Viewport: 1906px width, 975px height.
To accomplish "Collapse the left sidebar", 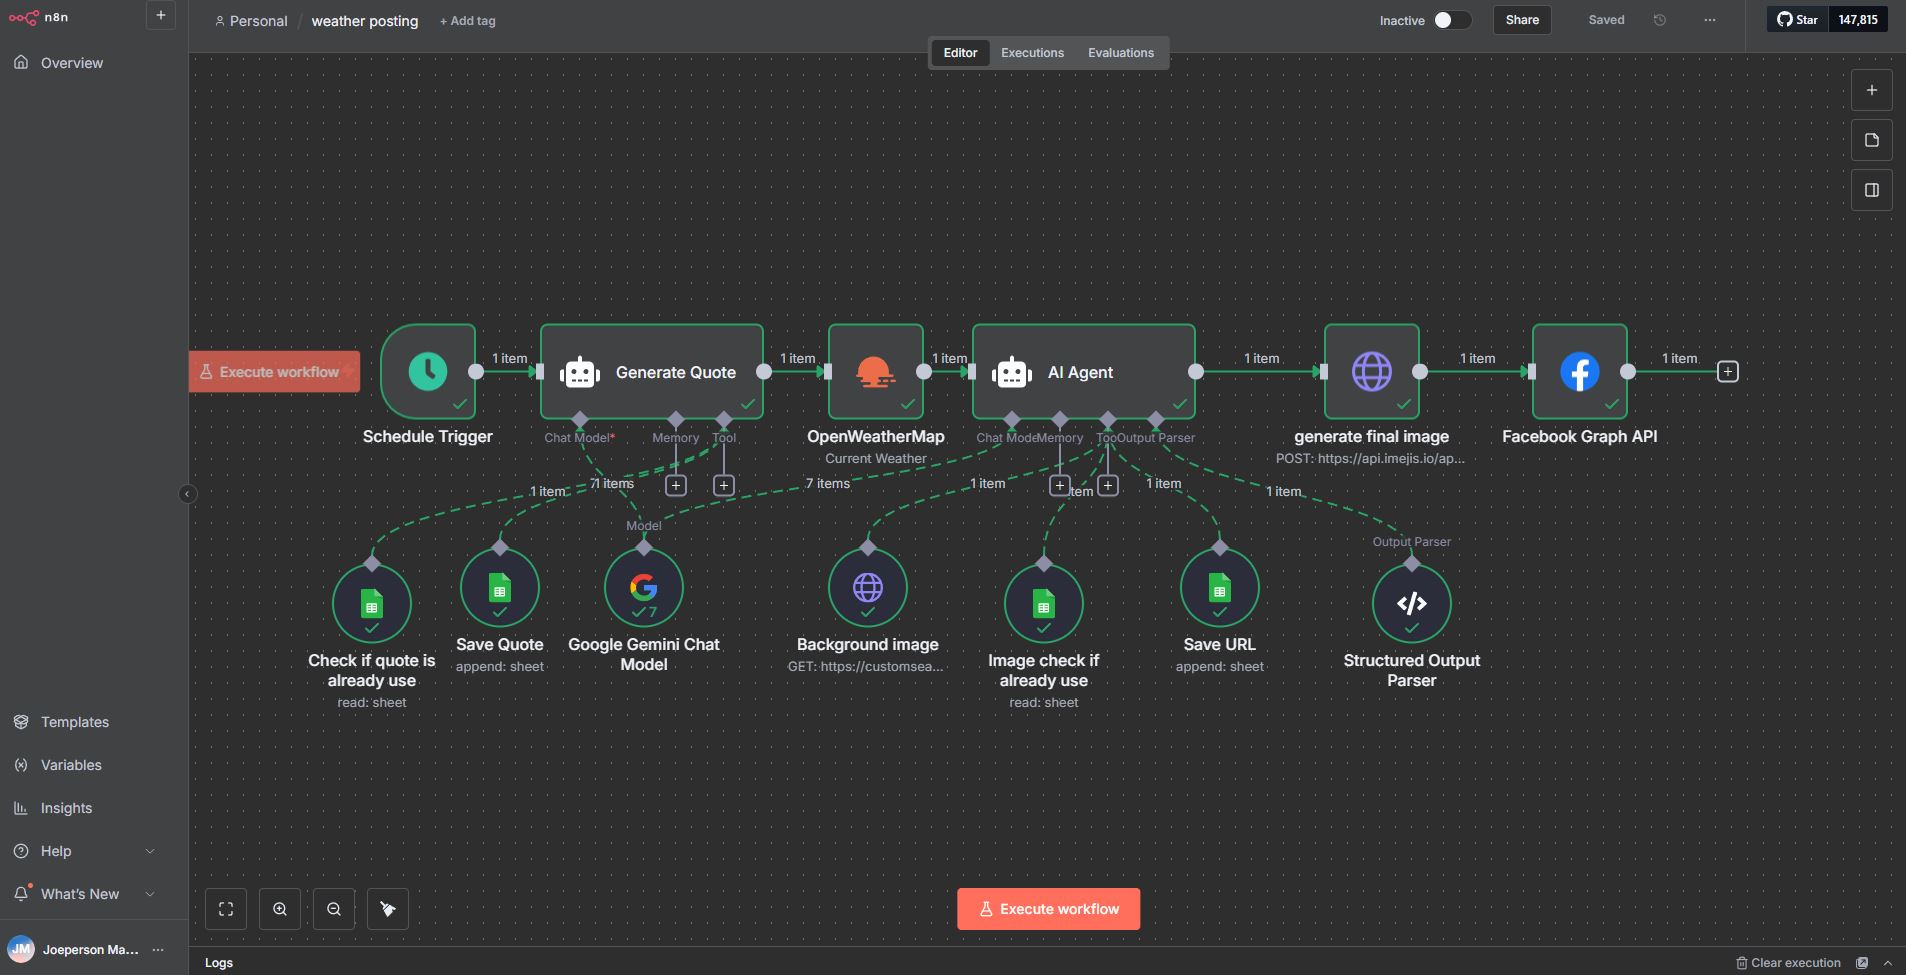I will coord(187,494).
